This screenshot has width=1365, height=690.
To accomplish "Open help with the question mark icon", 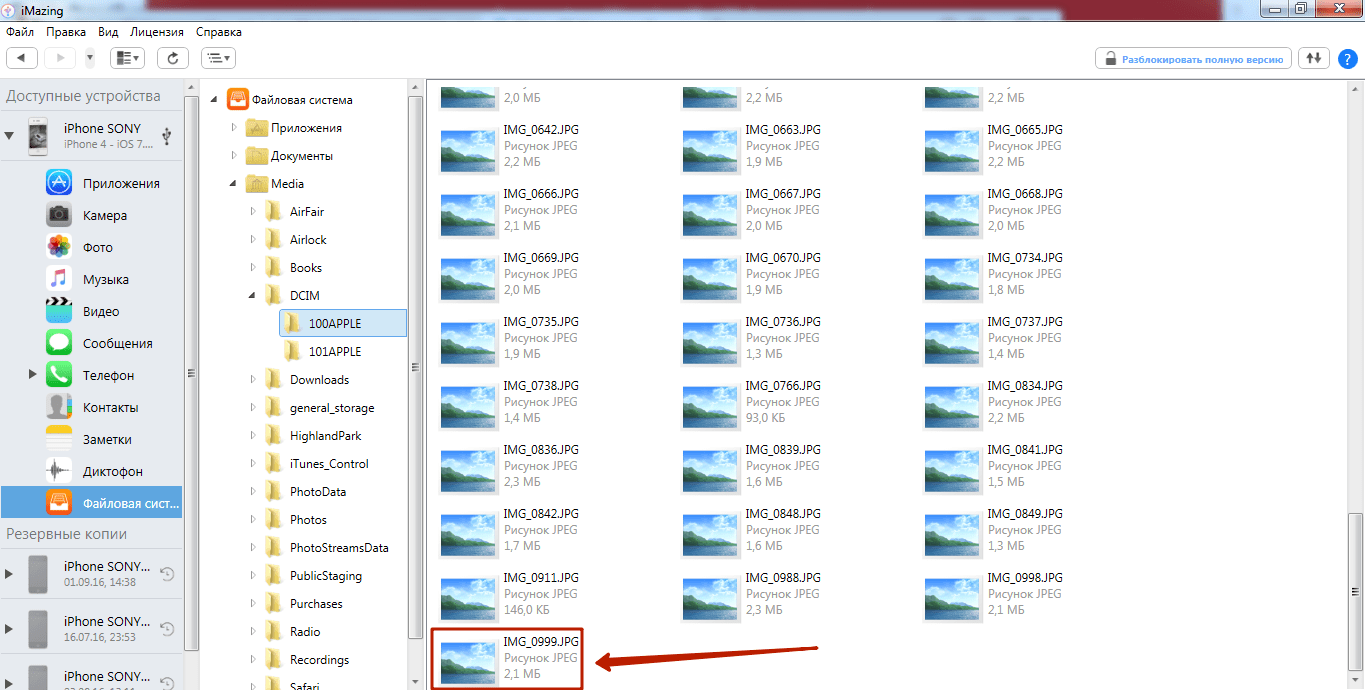I will coord(1348,58).
